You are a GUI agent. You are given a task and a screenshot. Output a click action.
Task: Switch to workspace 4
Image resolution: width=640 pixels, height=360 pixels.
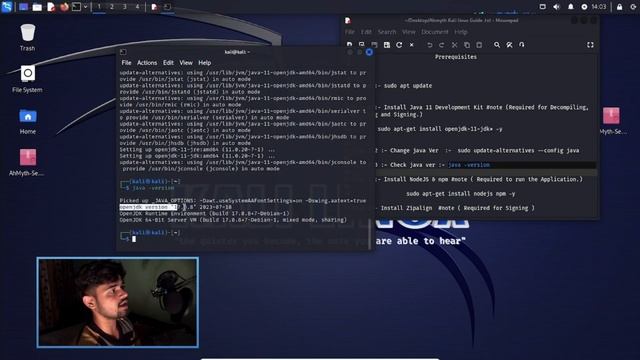click(137, 7)
